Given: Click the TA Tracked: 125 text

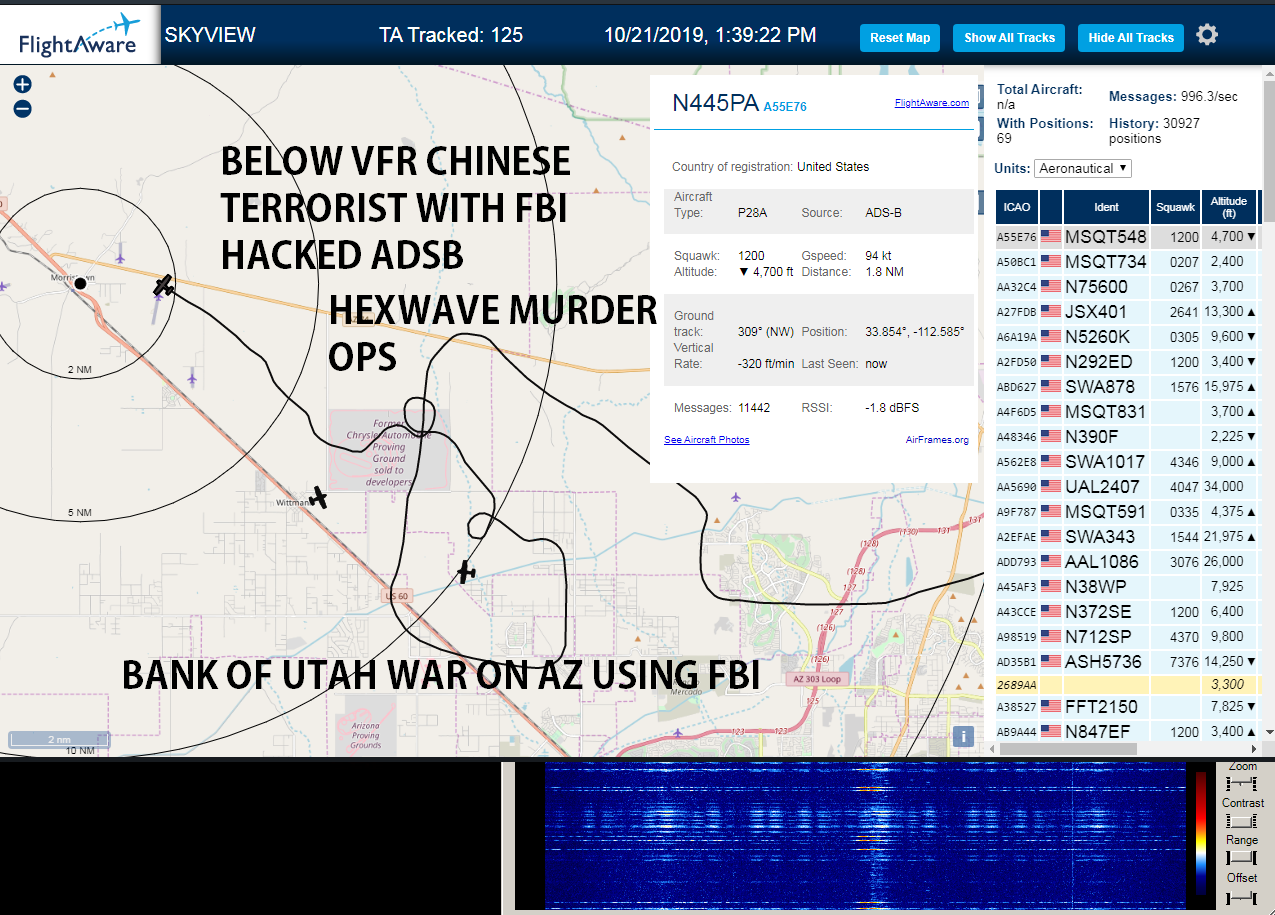Looking at the screenshot, I should pyautogui.click(x=451, y=35).
